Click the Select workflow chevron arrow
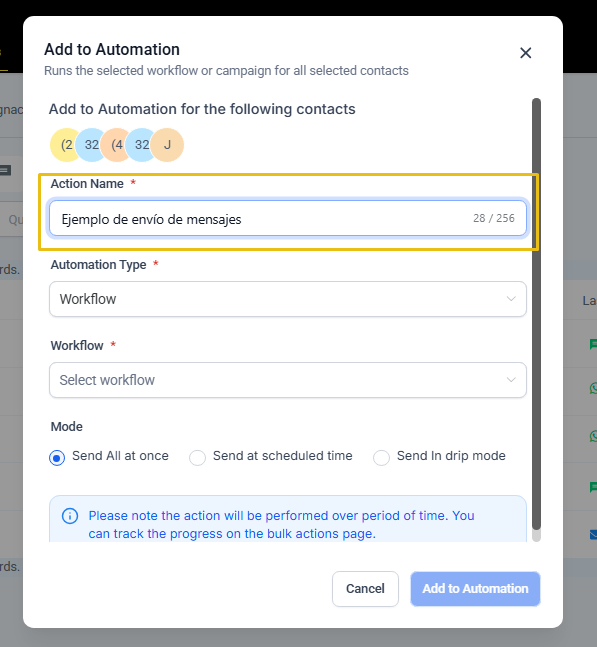 click(x=511, y=380)
